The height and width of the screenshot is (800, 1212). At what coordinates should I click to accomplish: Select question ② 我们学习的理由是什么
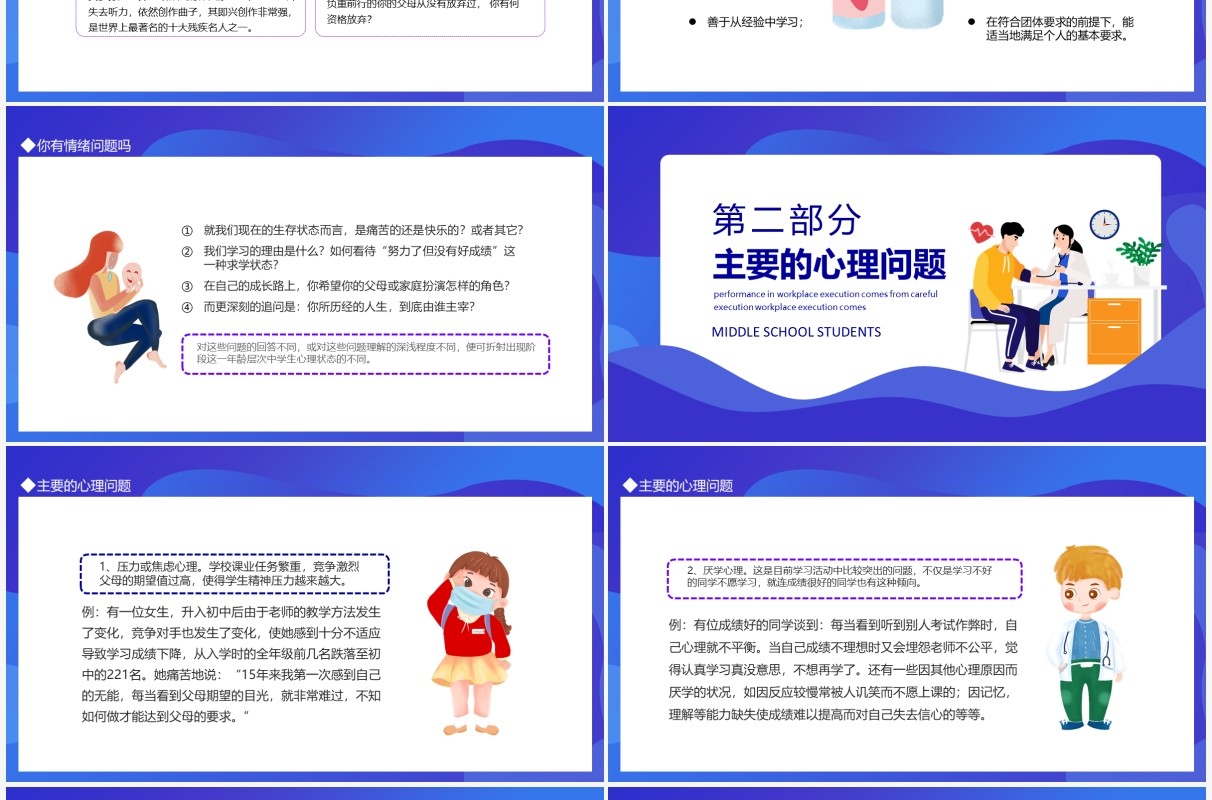click(x=349, y=258)
